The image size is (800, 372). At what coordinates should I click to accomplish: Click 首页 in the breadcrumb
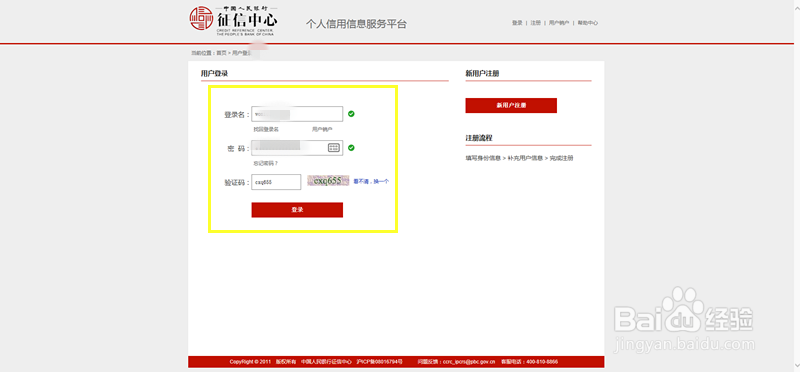(221, 53)
